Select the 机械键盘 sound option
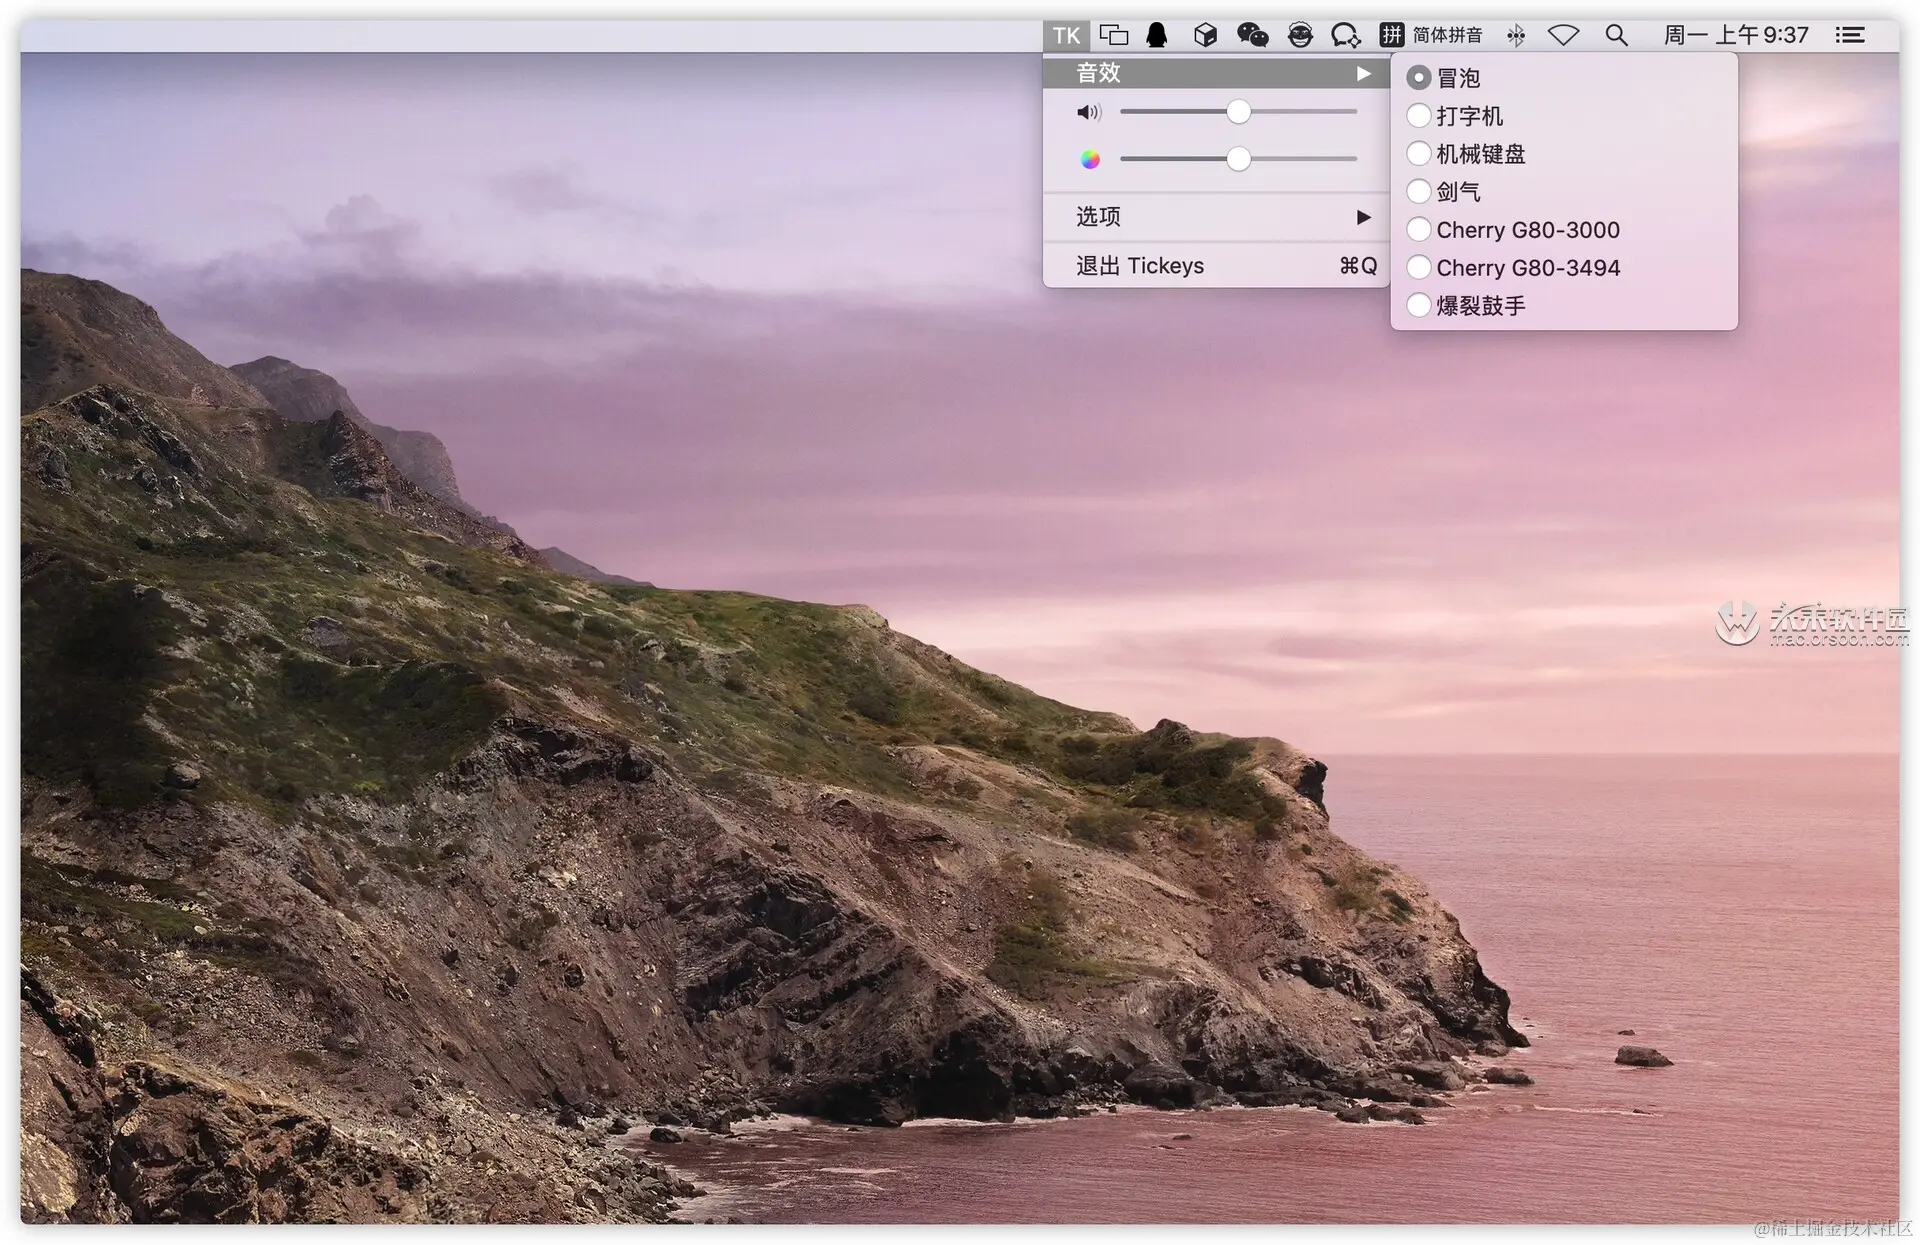 (x=1479, y=154)
